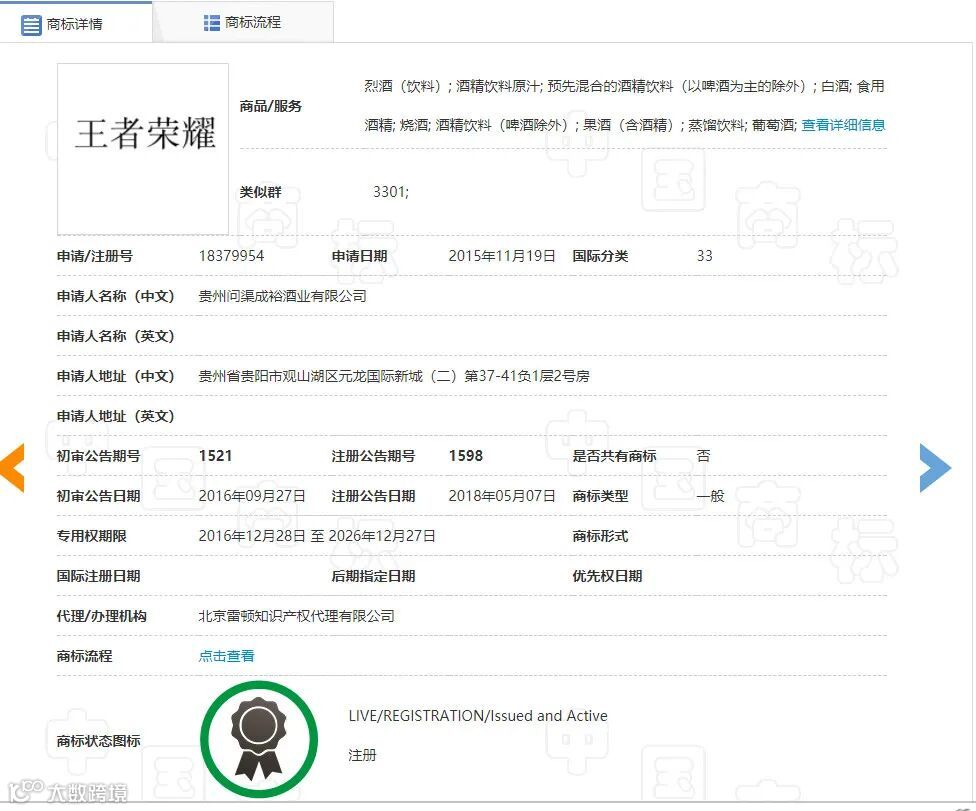Open the 商标详情 tab
Viewport: 976px width, 811px height.
[75, 23]
